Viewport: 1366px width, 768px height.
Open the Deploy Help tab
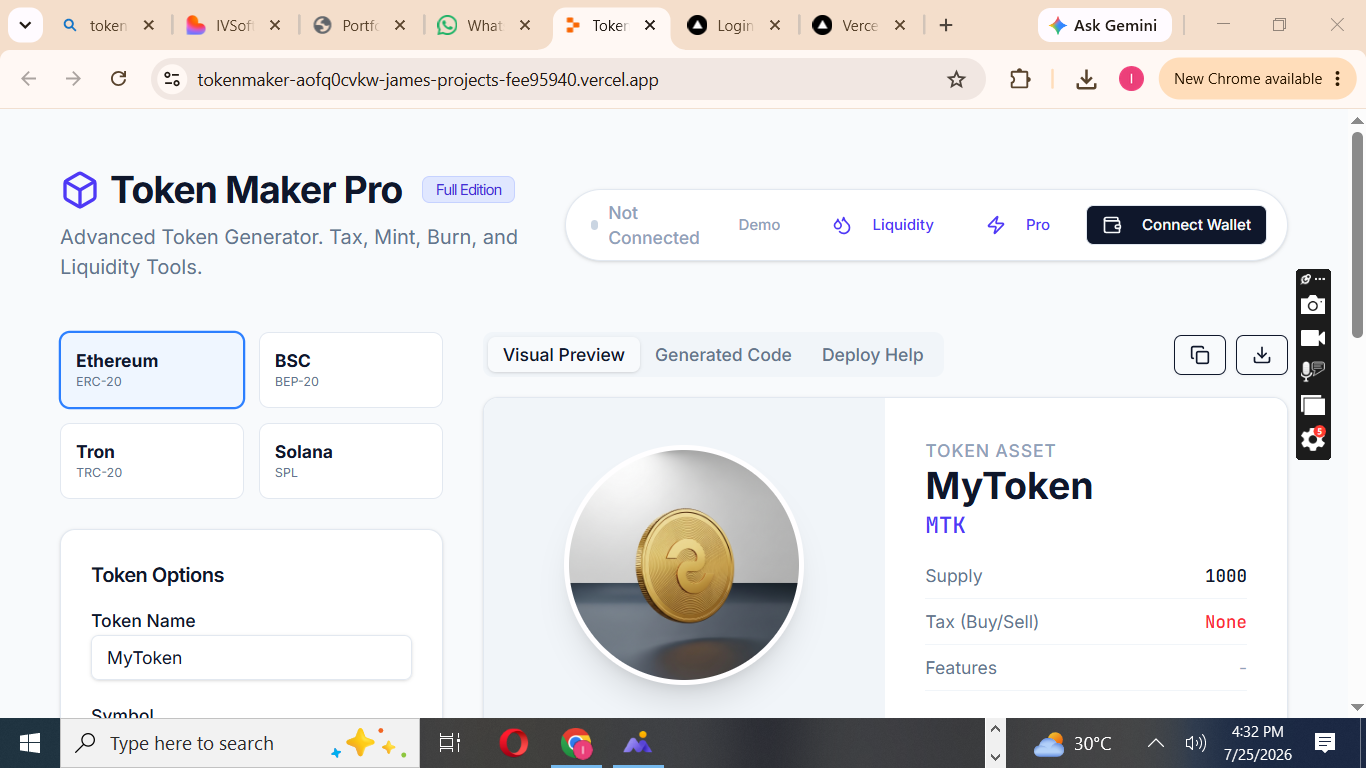[x=873, y=355]
